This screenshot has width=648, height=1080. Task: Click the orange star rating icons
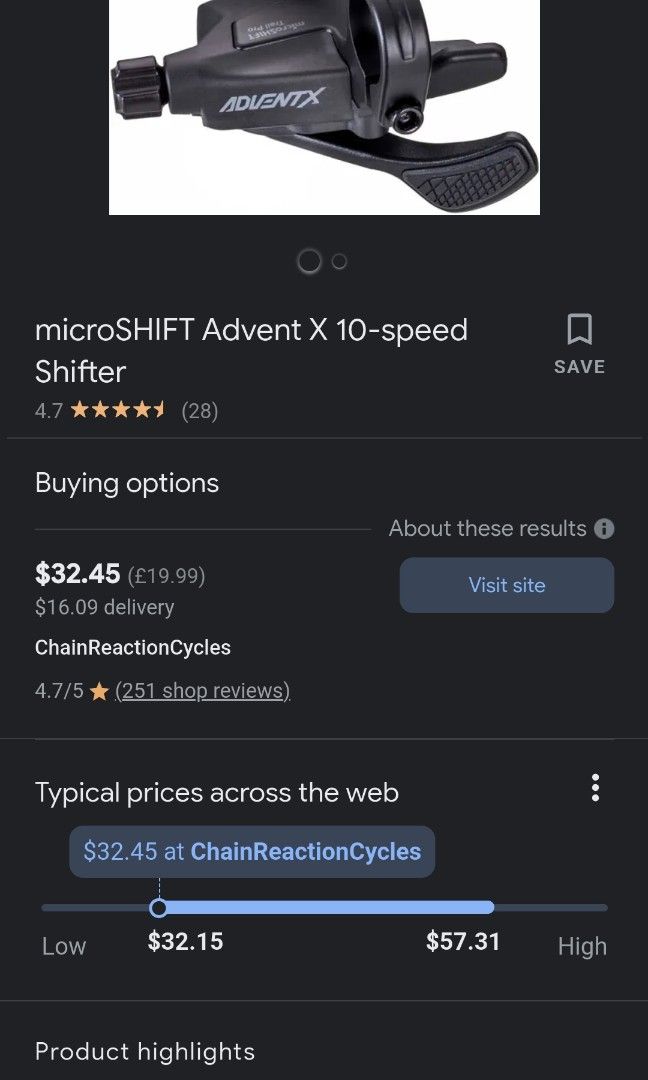tap(118, 411)
